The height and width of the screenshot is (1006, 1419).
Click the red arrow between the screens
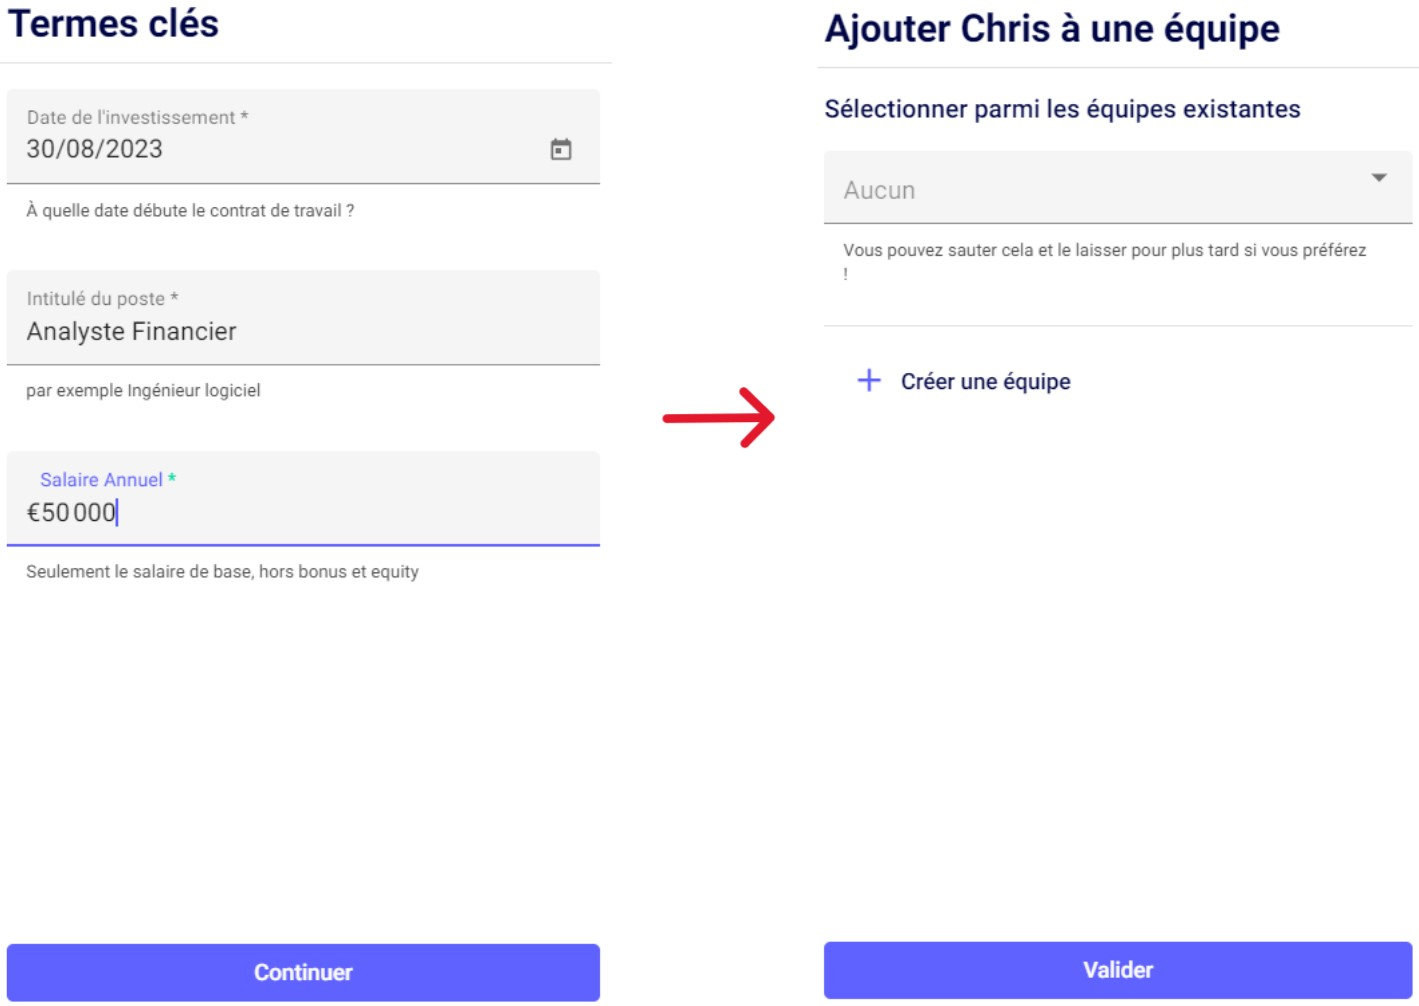[x=719, y=417]
